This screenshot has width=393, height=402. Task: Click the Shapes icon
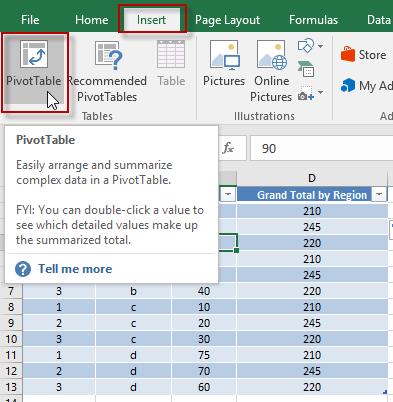coord(306,46)
